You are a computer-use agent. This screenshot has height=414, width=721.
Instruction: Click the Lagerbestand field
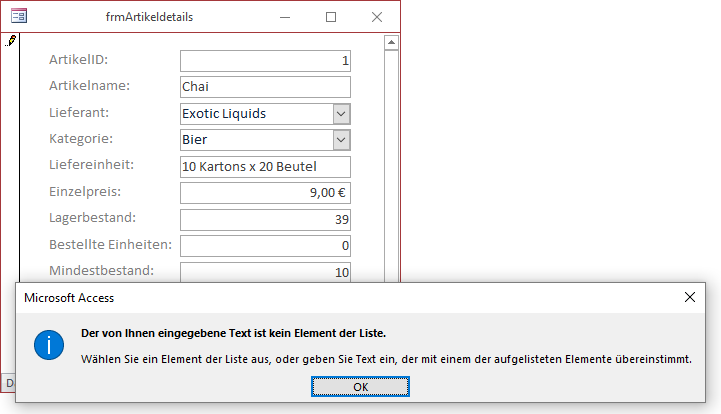click(265, 219)
